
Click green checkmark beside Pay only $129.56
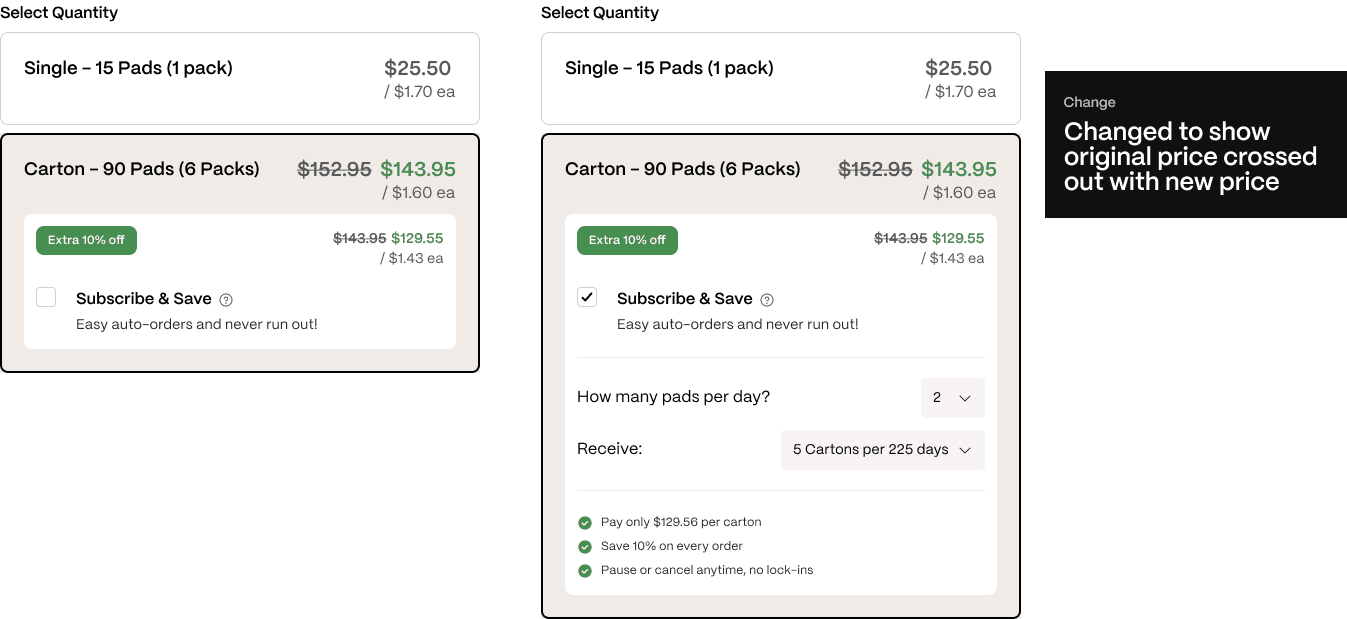tap(585, 523)
